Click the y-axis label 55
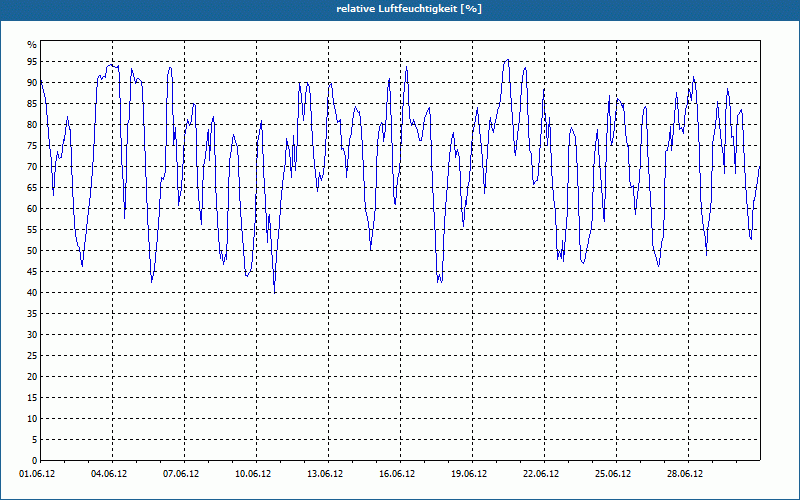The image size is (800, 500). (x=32, y=230)
